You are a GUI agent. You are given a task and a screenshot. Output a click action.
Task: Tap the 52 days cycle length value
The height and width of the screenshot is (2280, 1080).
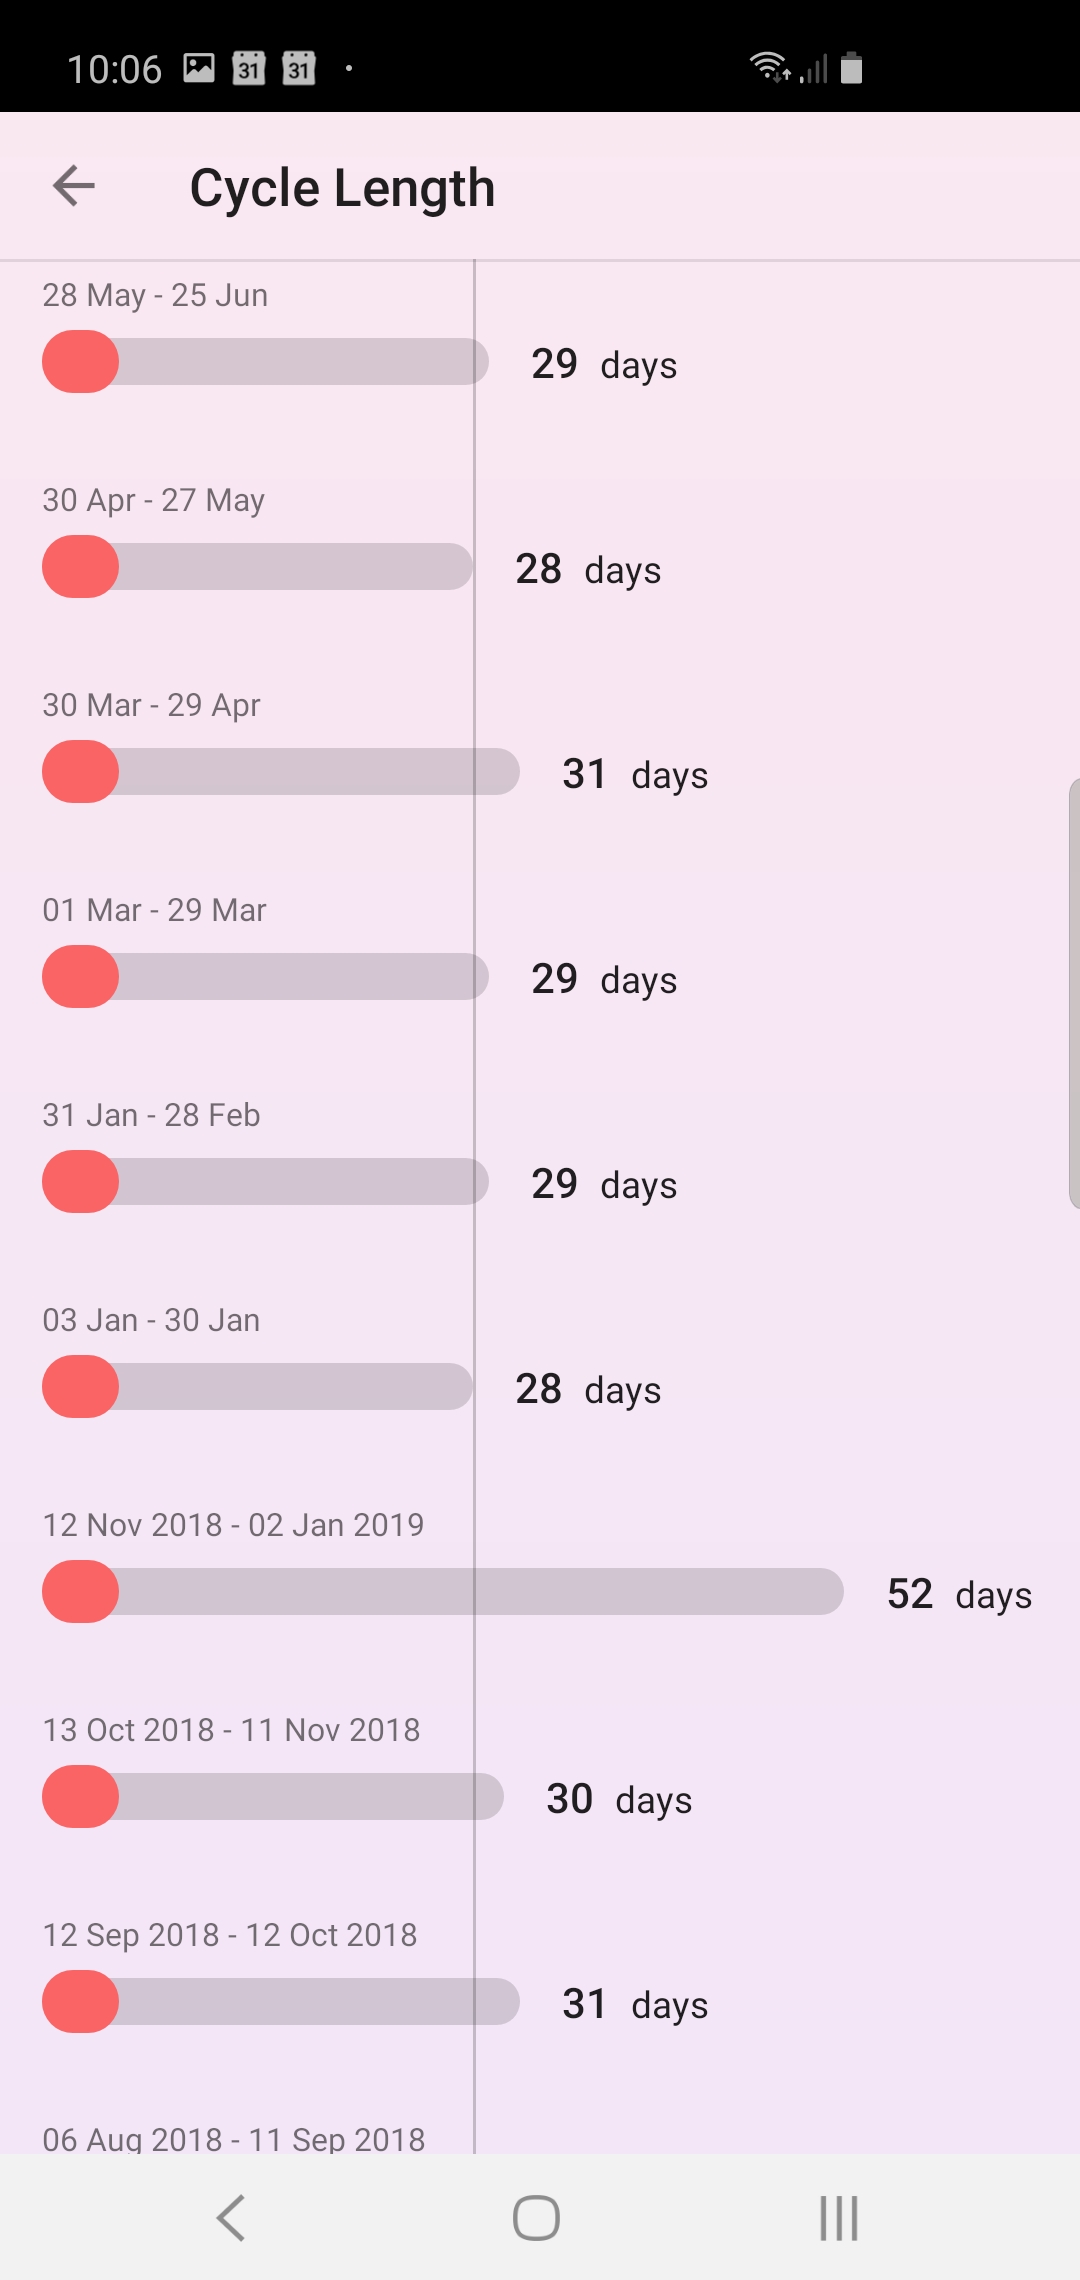tap(958, 1594)
